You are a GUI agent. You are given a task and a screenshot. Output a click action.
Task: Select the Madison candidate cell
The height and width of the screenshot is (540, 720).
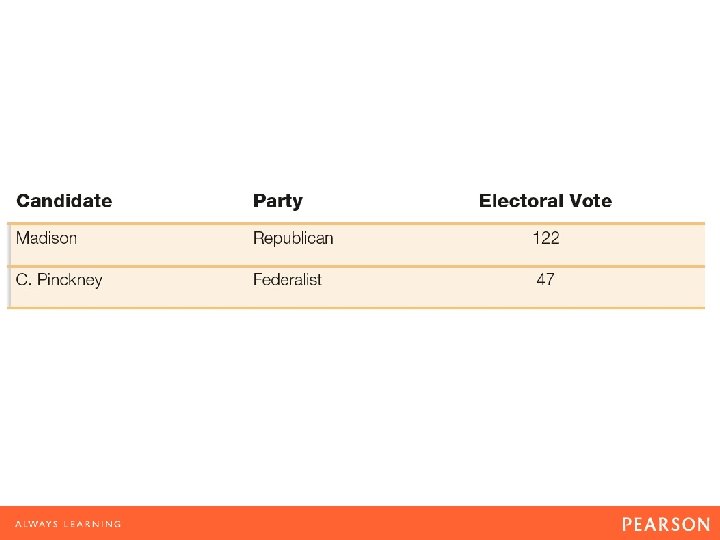pos(46,238)
